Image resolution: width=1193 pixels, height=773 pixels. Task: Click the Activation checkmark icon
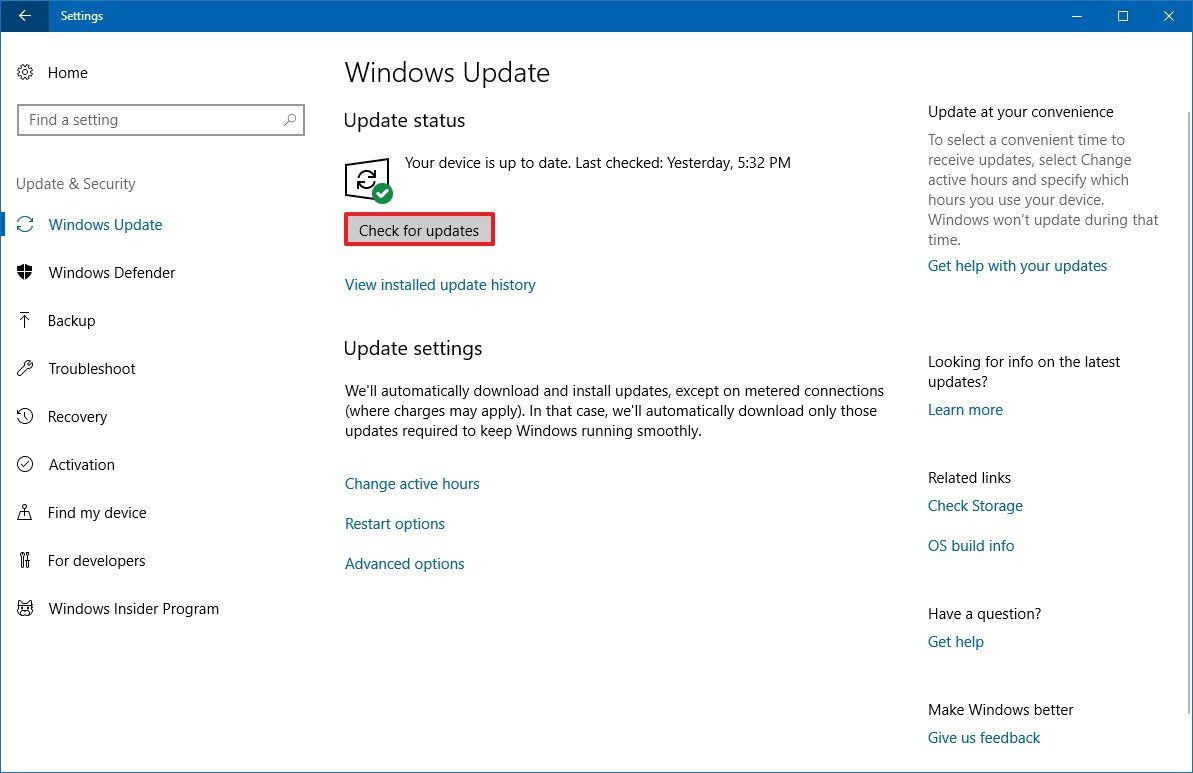click(27, 464)
